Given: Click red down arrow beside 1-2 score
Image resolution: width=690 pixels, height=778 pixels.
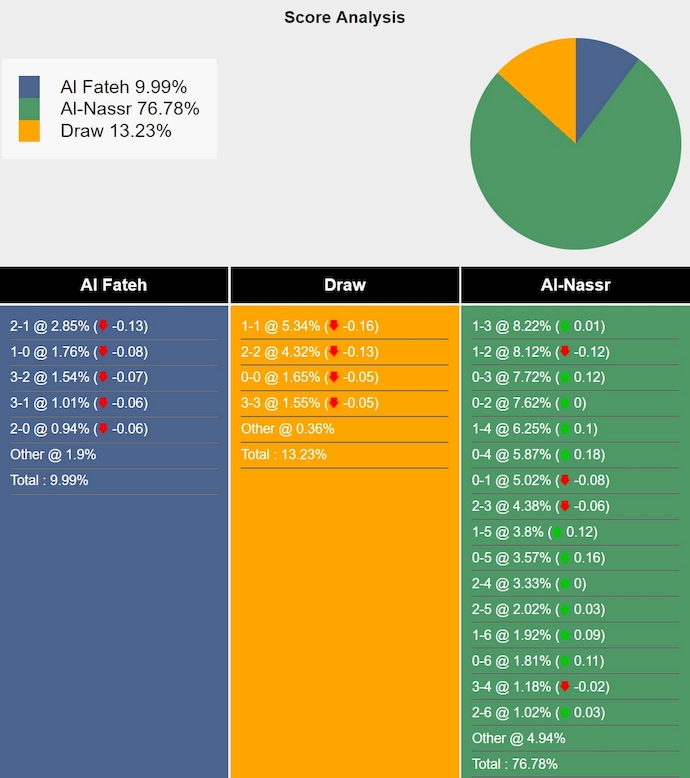Looking at the screenshot, I should [565, 352].
